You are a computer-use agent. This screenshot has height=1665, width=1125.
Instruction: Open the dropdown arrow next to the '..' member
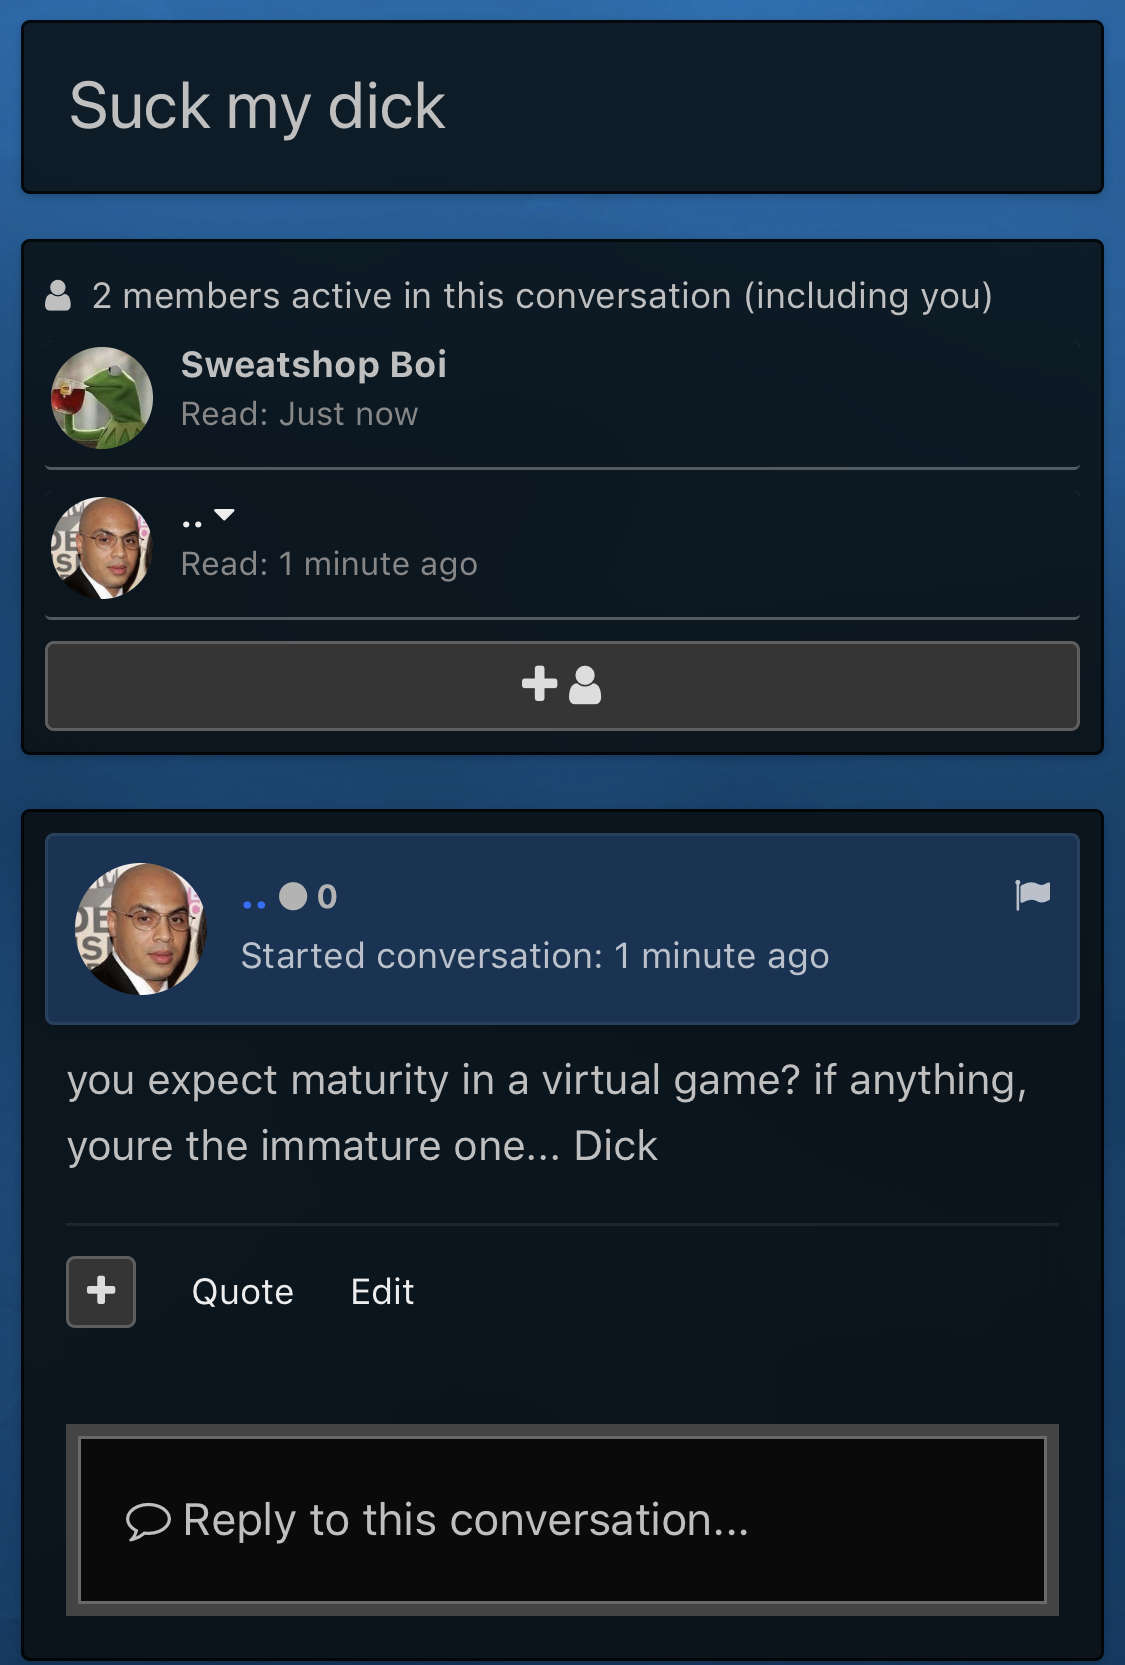tap(224, 515)
